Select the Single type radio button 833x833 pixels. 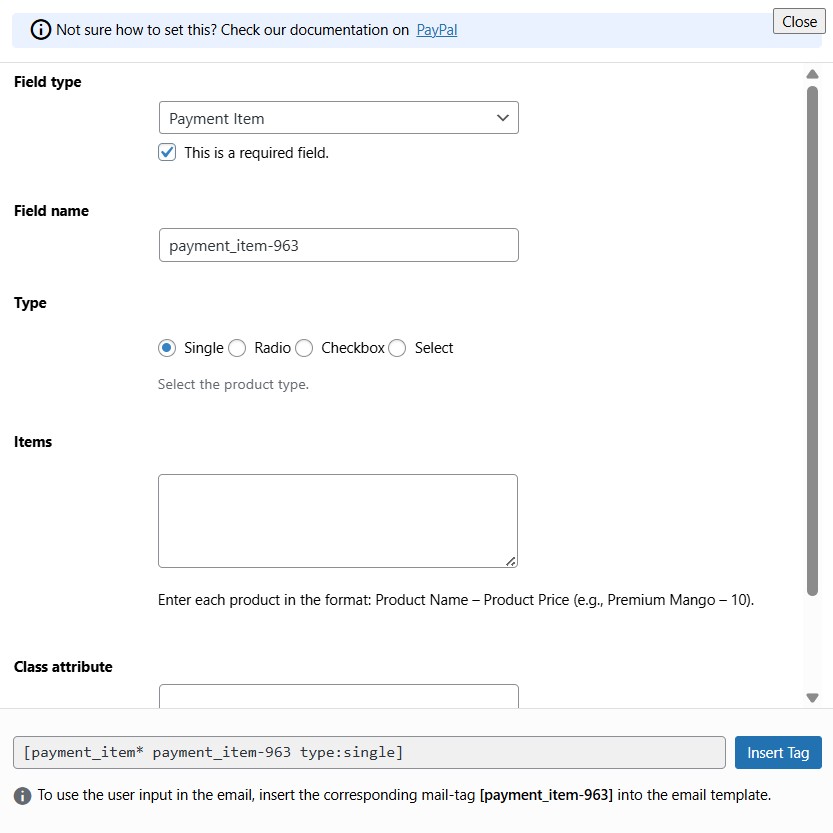pyautogui.click(x=167, y=348)
